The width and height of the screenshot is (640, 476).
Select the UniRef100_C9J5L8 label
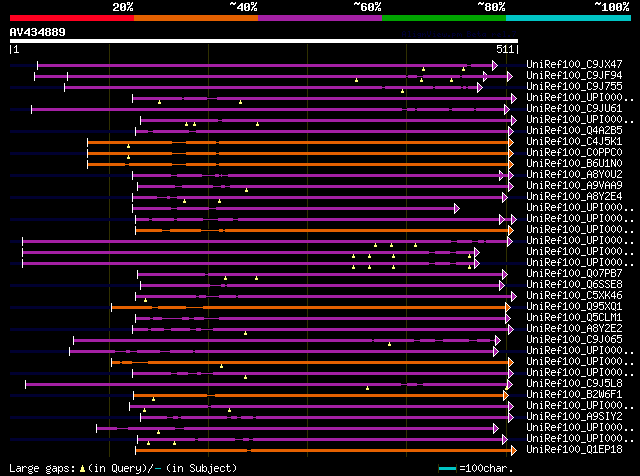574,383
